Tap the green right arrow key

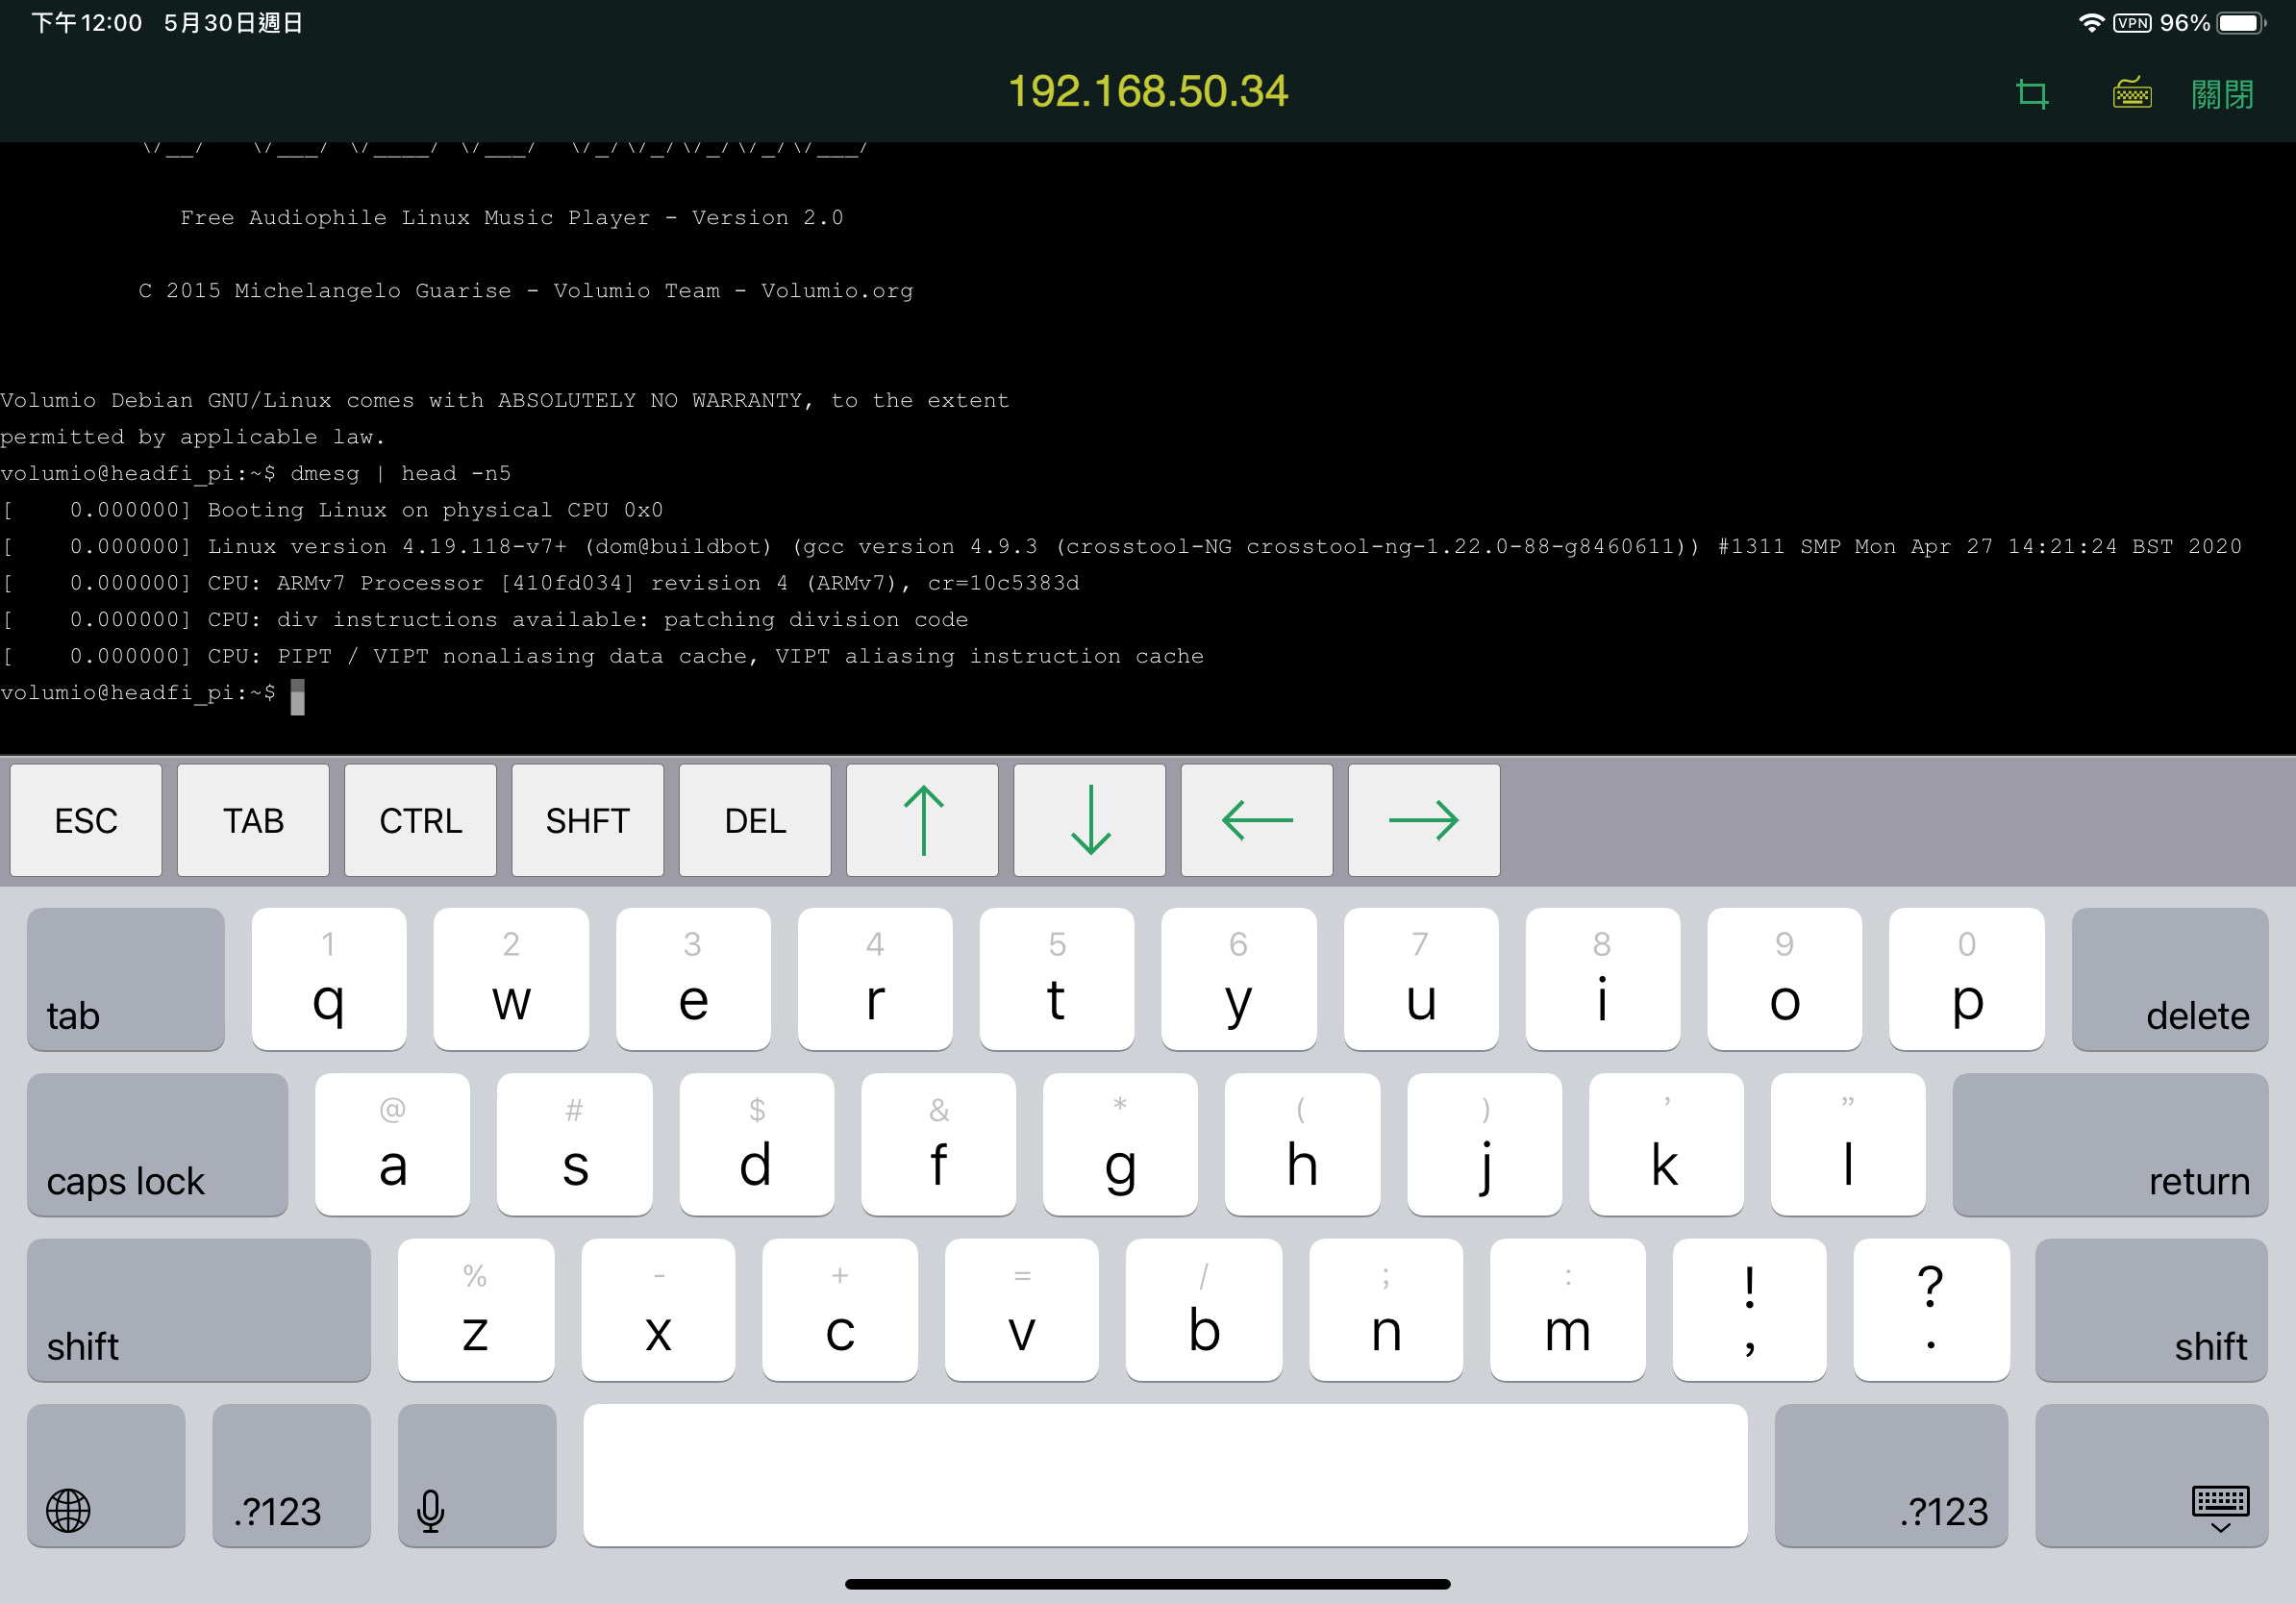pyautogui.click(x=1424, y=820)
